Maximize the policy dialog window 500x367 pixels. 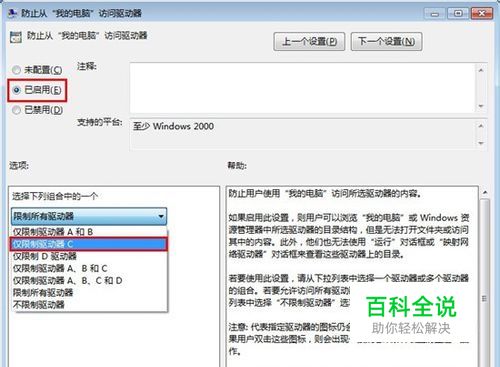click(x=458, y=14)
